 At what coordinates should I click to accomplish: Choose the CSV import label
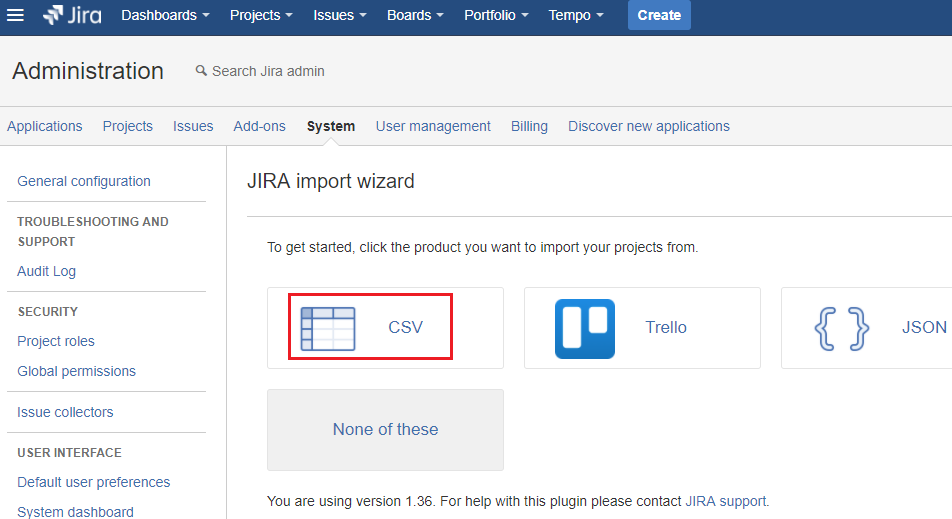click(405, 327)
